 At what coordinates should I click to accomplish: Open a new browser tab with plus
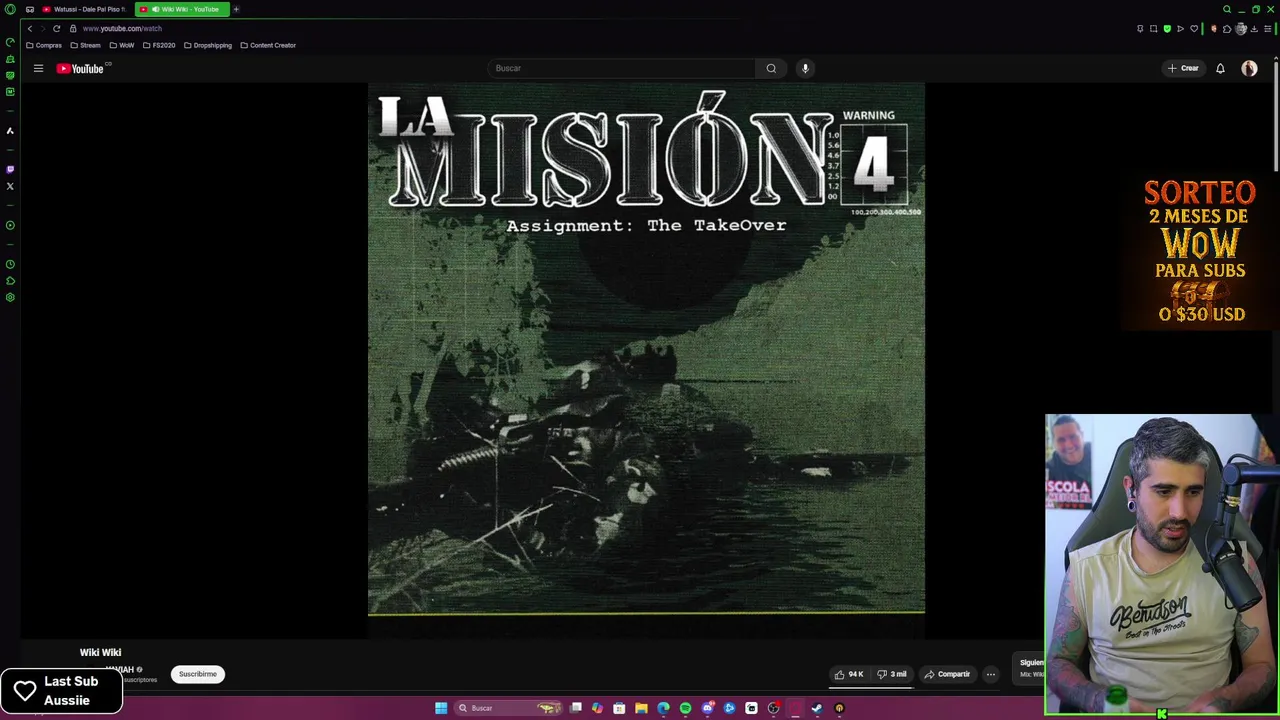pyautogui.click(x=236, y=9)
